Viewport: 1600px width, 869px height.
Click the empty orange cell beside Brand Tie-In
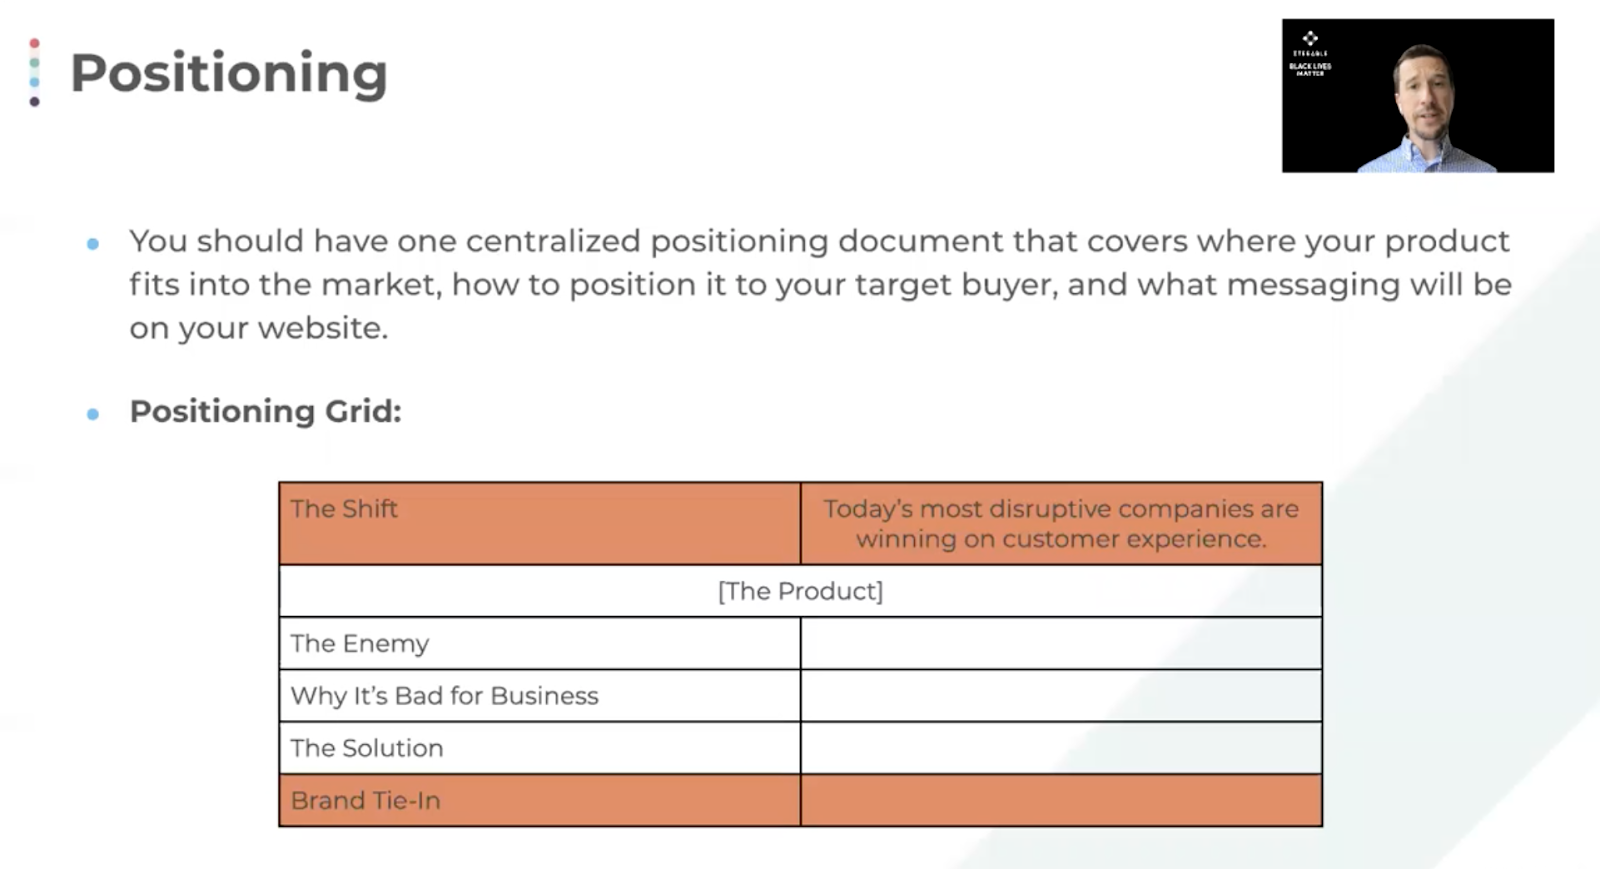coord(1061,800)
